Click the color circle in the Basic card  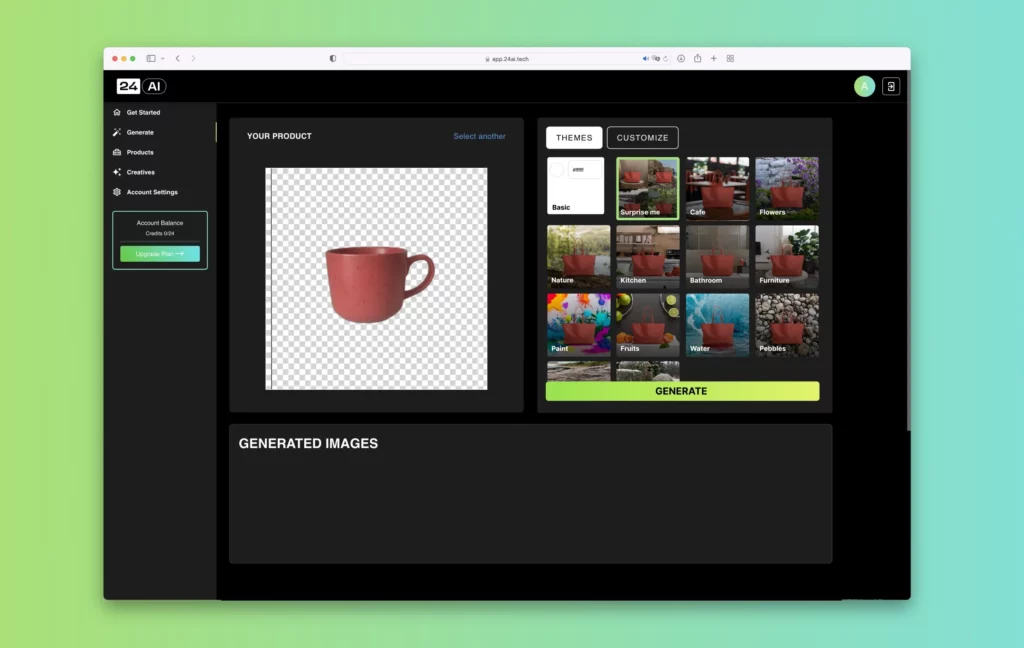556,170
